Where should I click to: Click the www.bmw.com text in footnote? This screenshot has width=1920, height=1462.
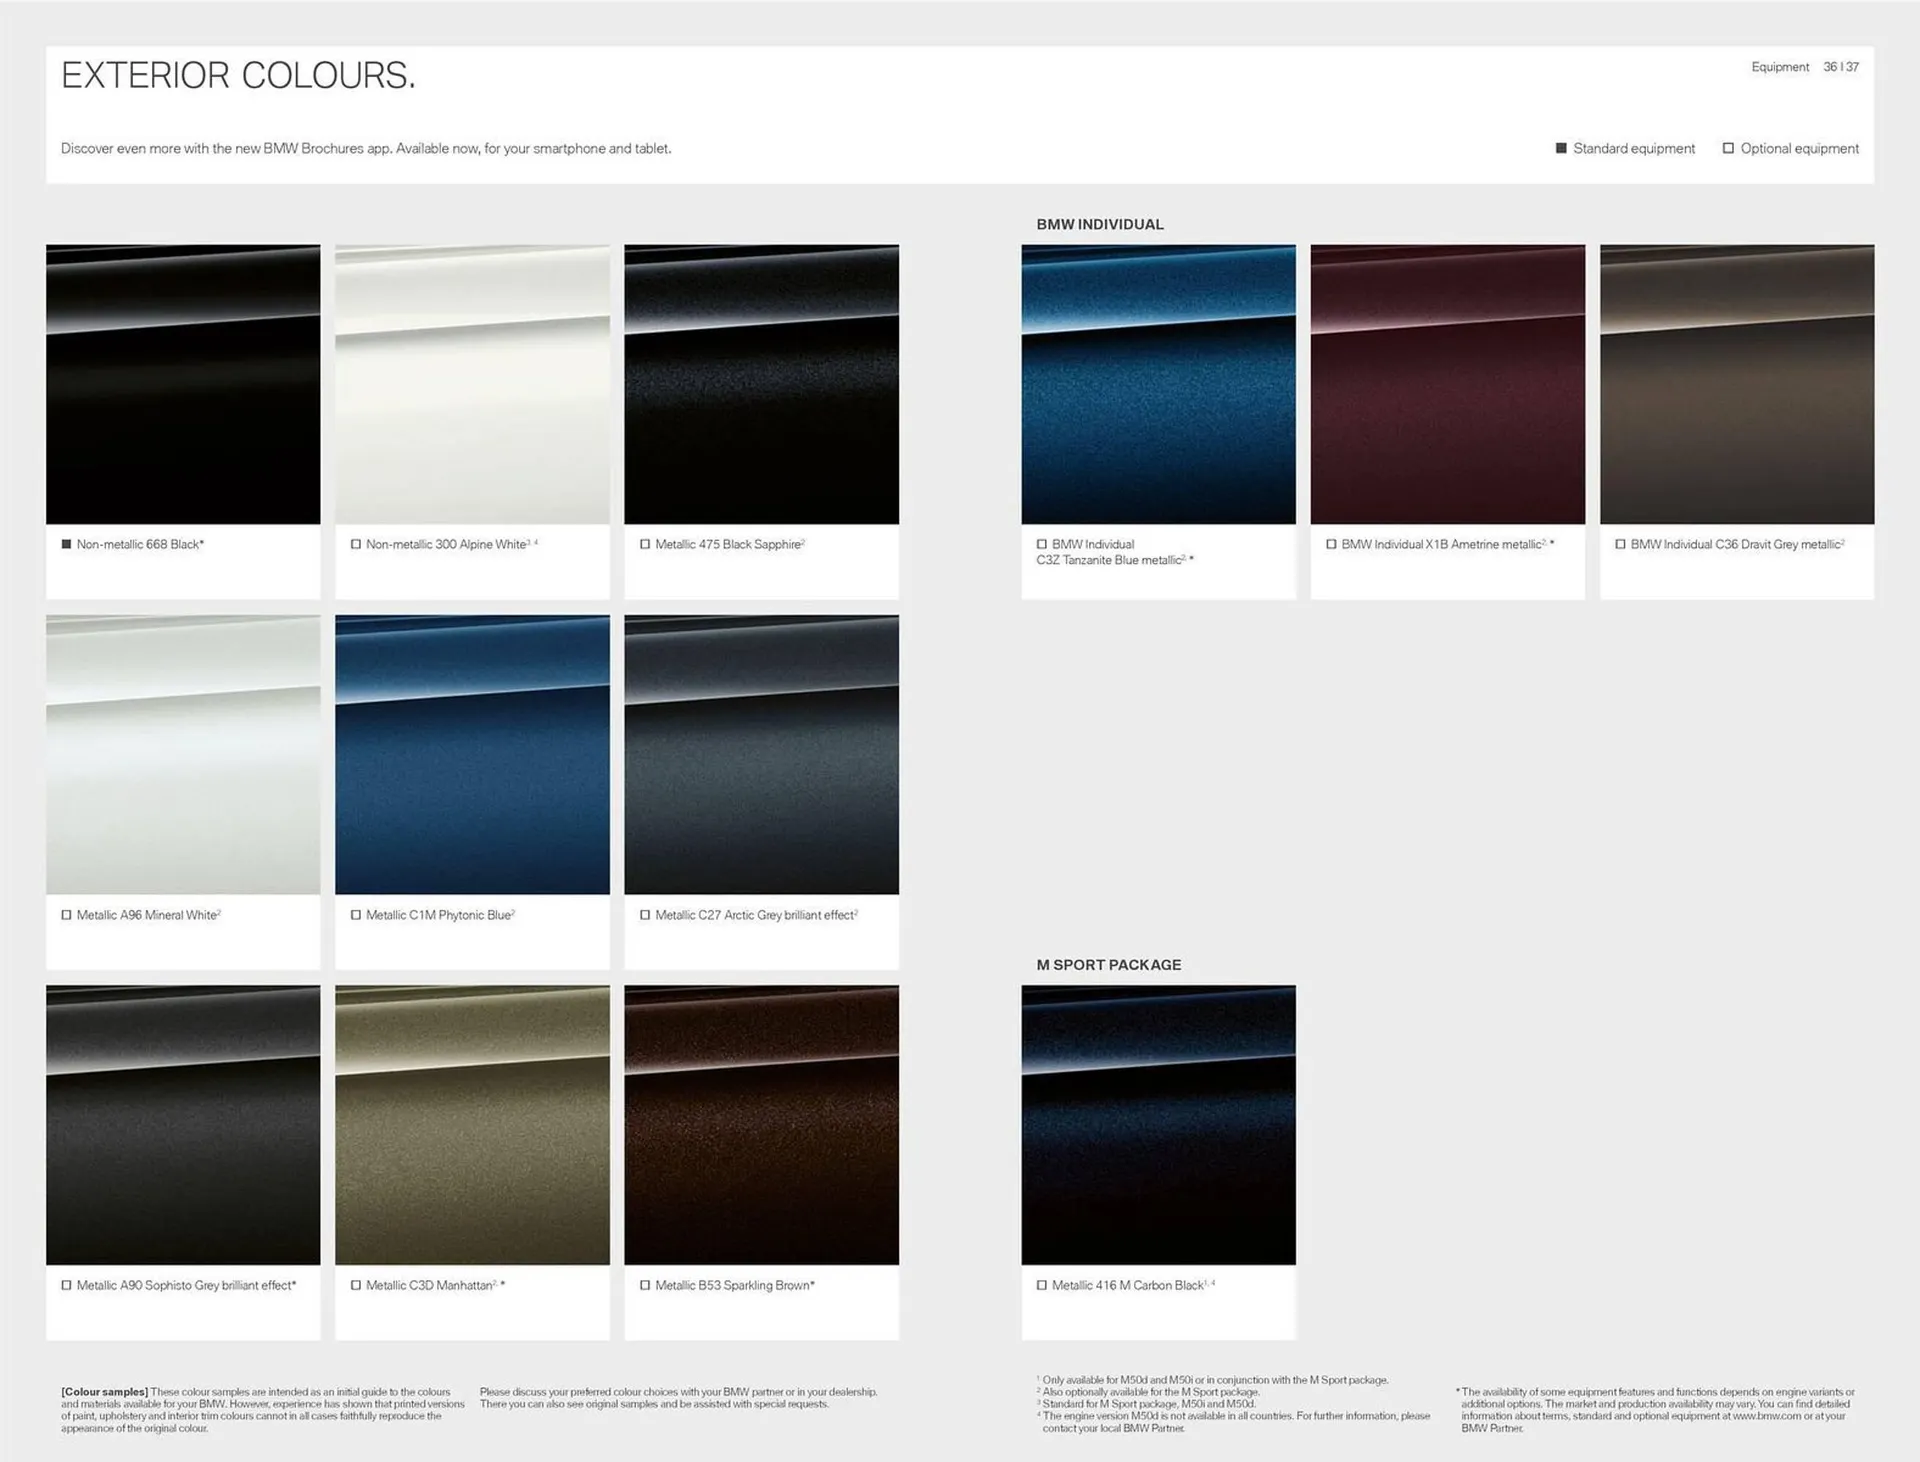point(1767,1416)
